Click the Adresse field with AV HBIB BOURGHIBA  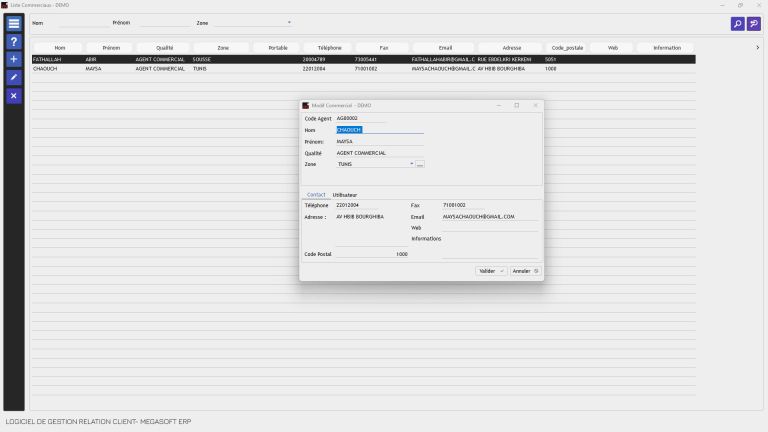tap(371, 230)
